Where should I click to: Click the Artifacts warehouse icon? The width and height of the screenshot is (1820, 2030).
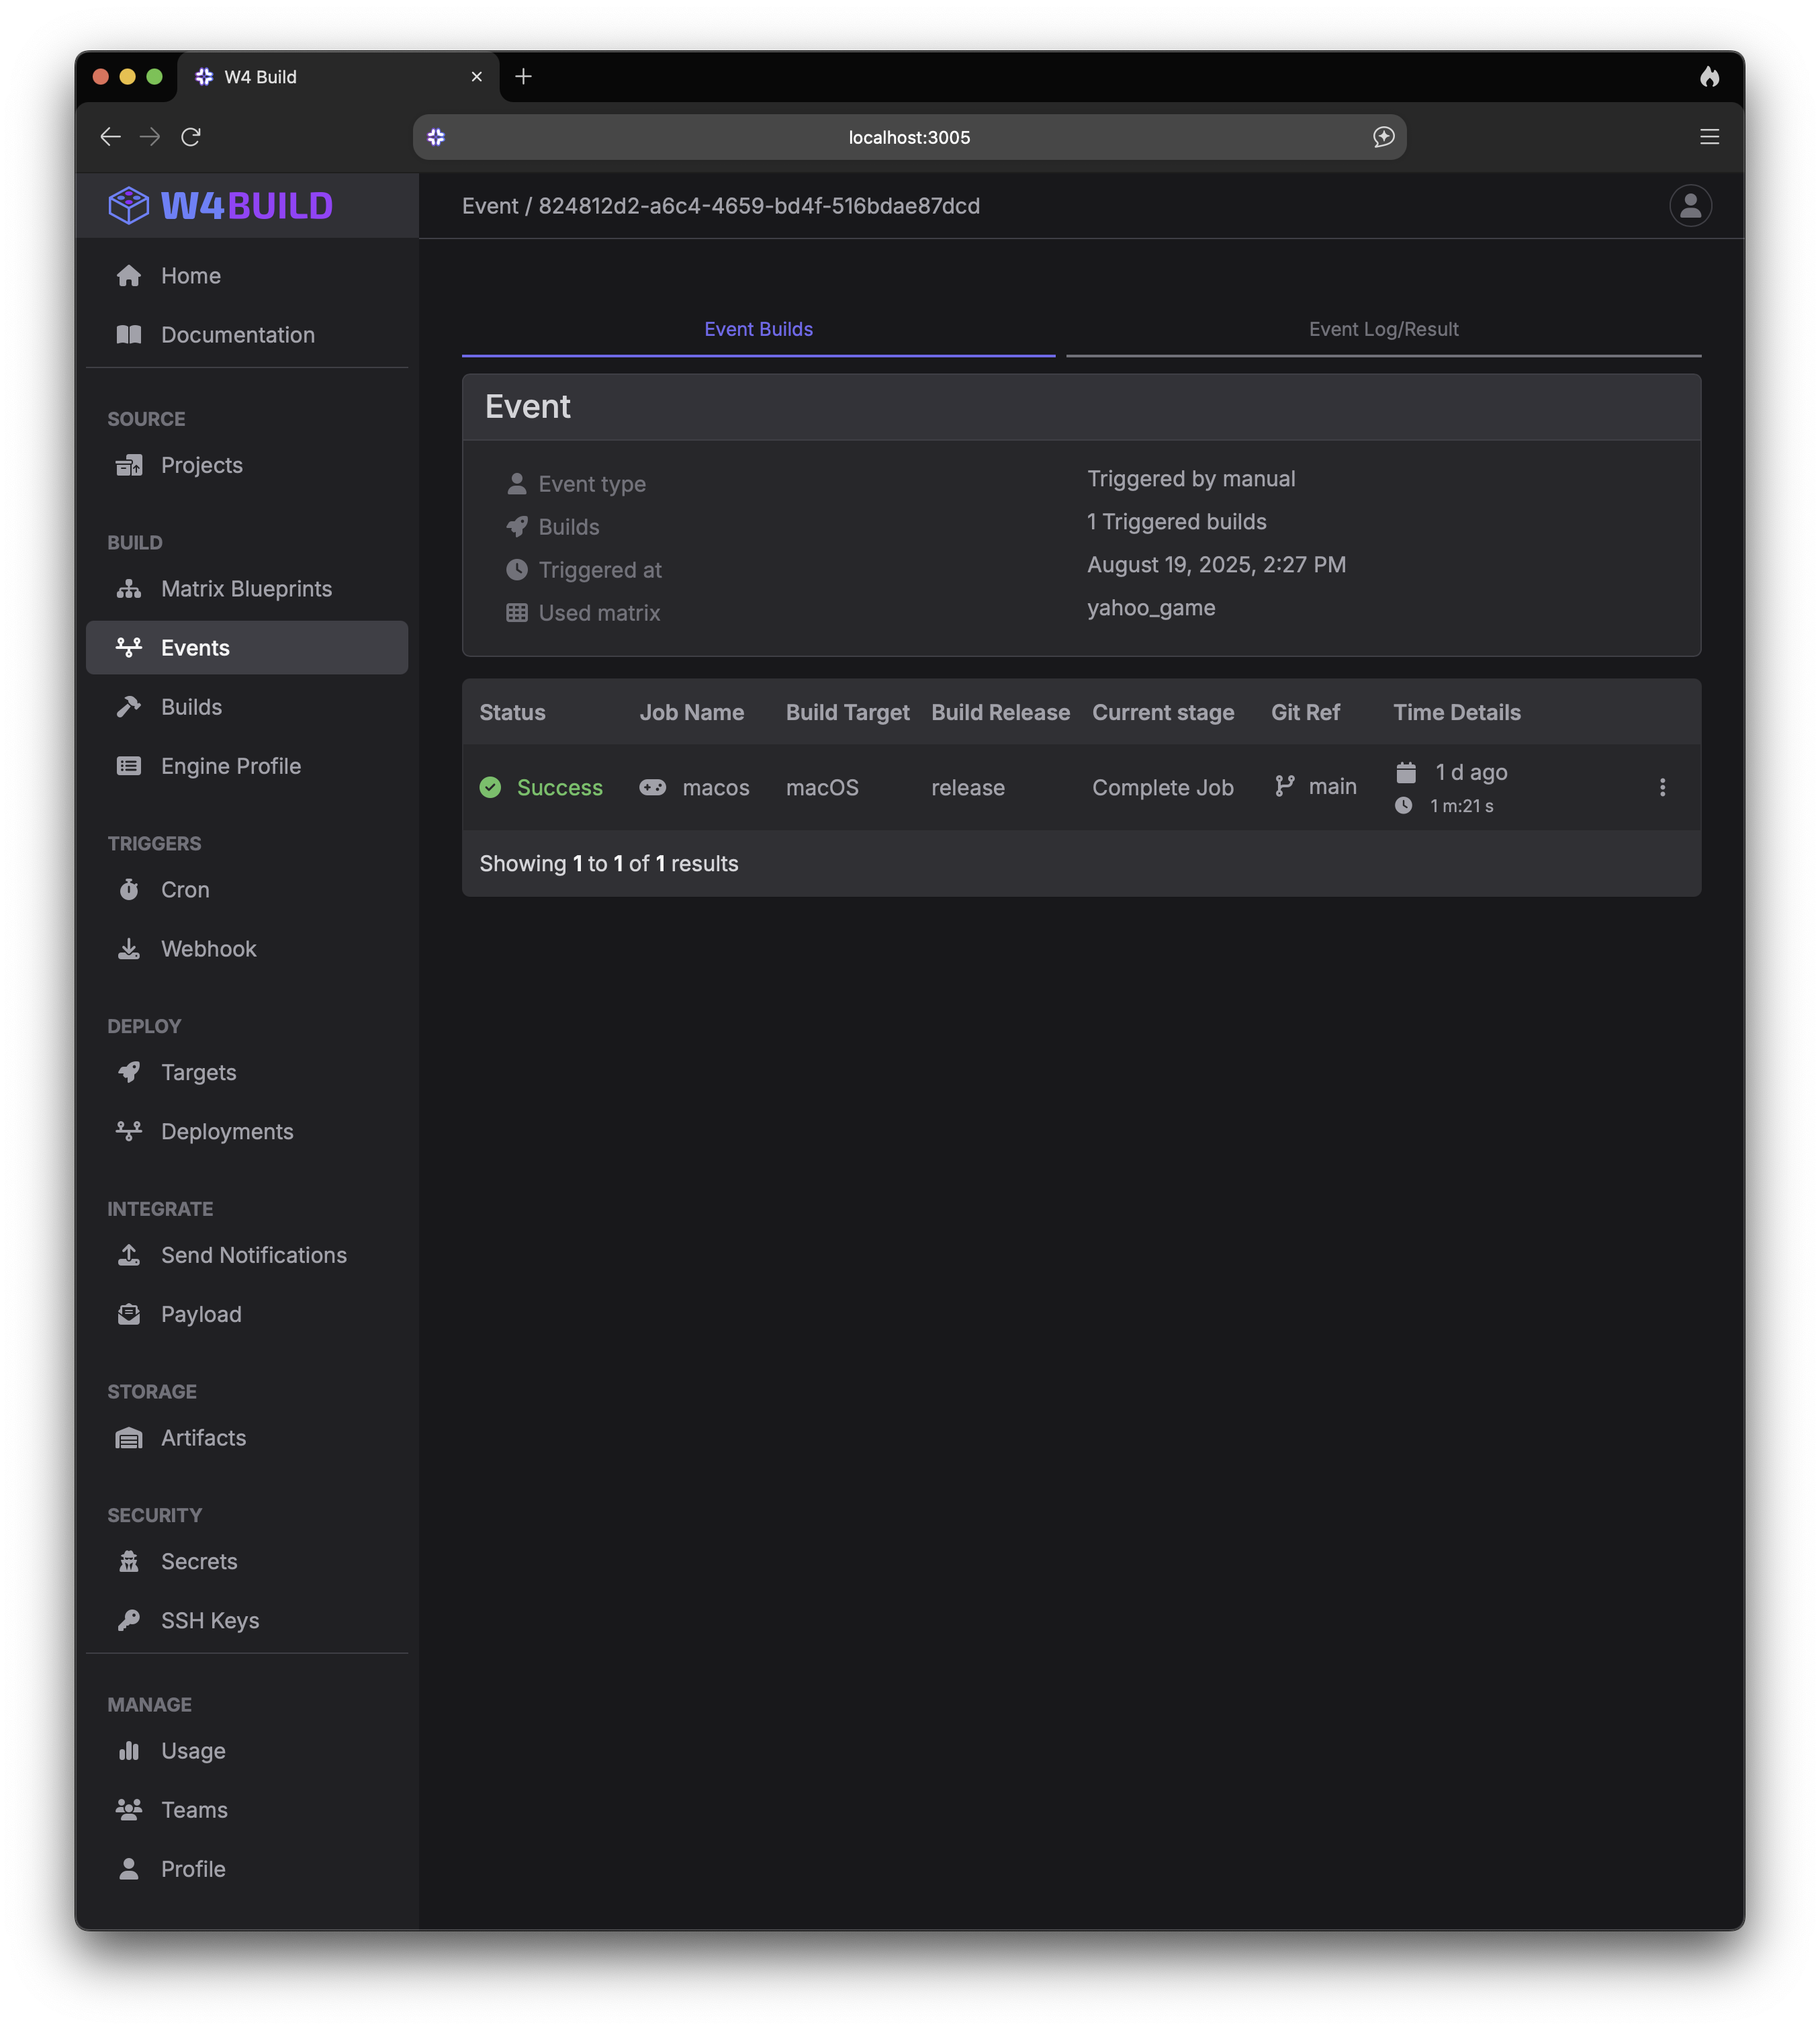(x=129, y=1437)
